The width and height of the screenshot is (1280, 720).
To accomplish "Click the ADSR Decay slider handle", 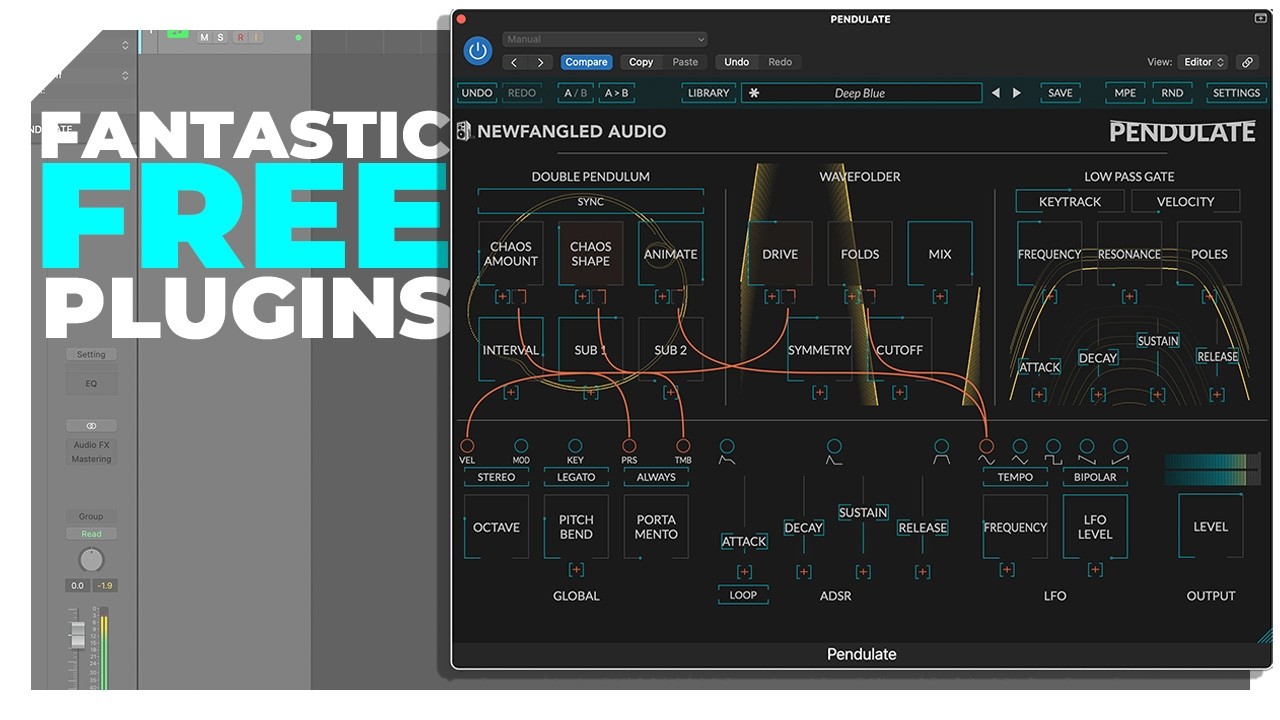I will 803,528.
